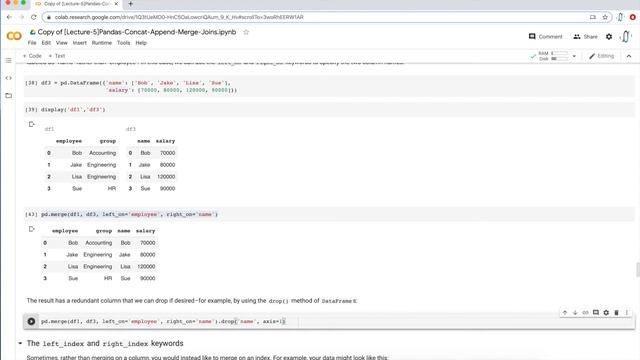Delete the current cell trash icon

coord(616,313)
